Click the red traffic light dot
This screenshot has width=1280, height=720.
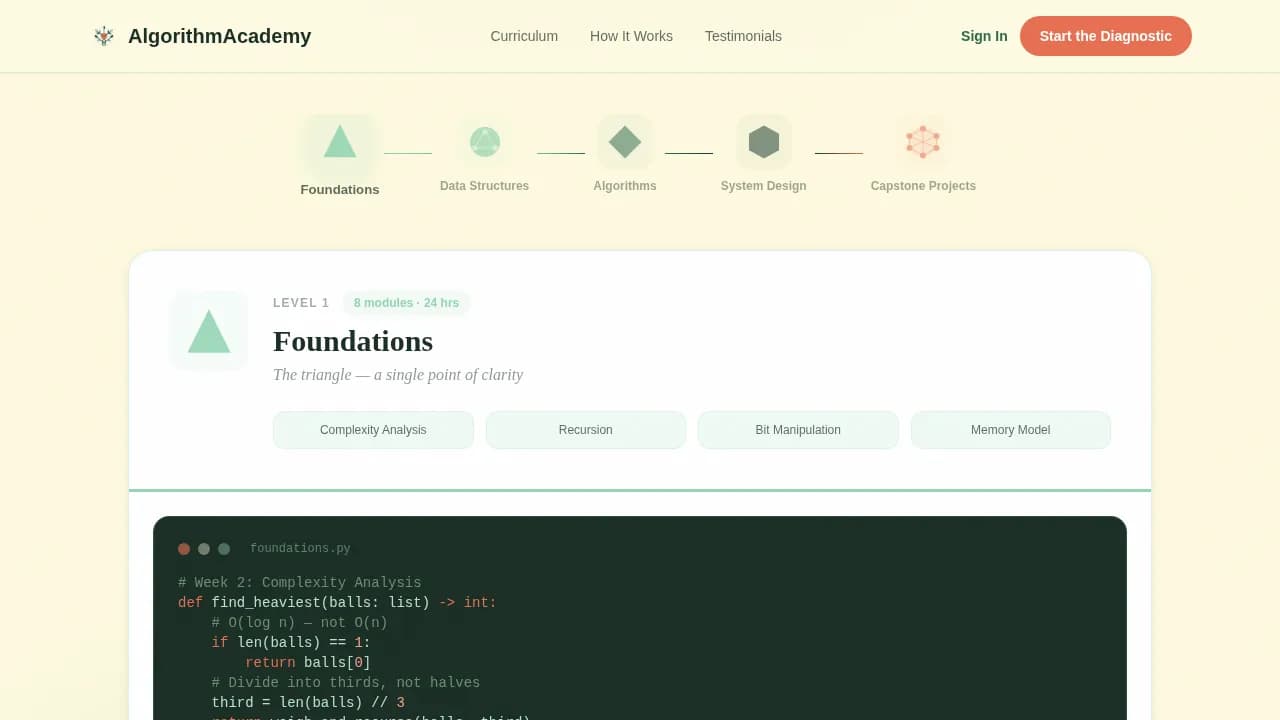[184, 548]
